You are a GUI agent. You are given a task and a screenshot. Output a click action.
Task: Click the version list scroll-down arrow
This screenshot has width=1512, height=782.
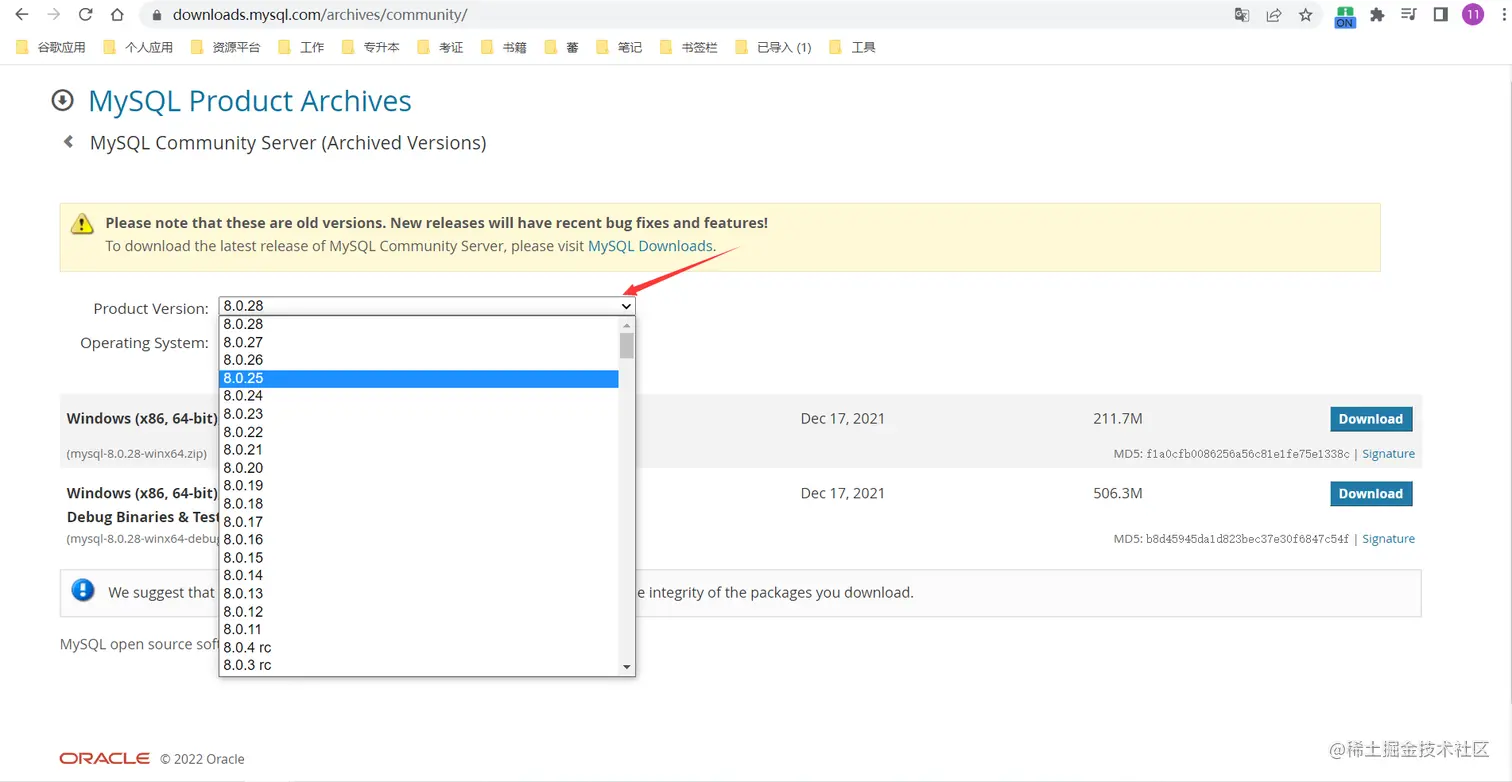click(x=627, y=666)
